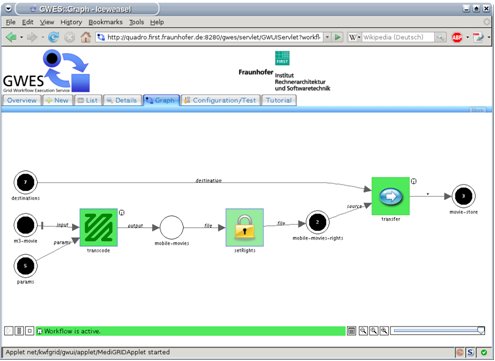Click the first workflow control button bottom-left
Viewport: 495px width, 361px height.
pyautogui.click(x=9, y=331)
